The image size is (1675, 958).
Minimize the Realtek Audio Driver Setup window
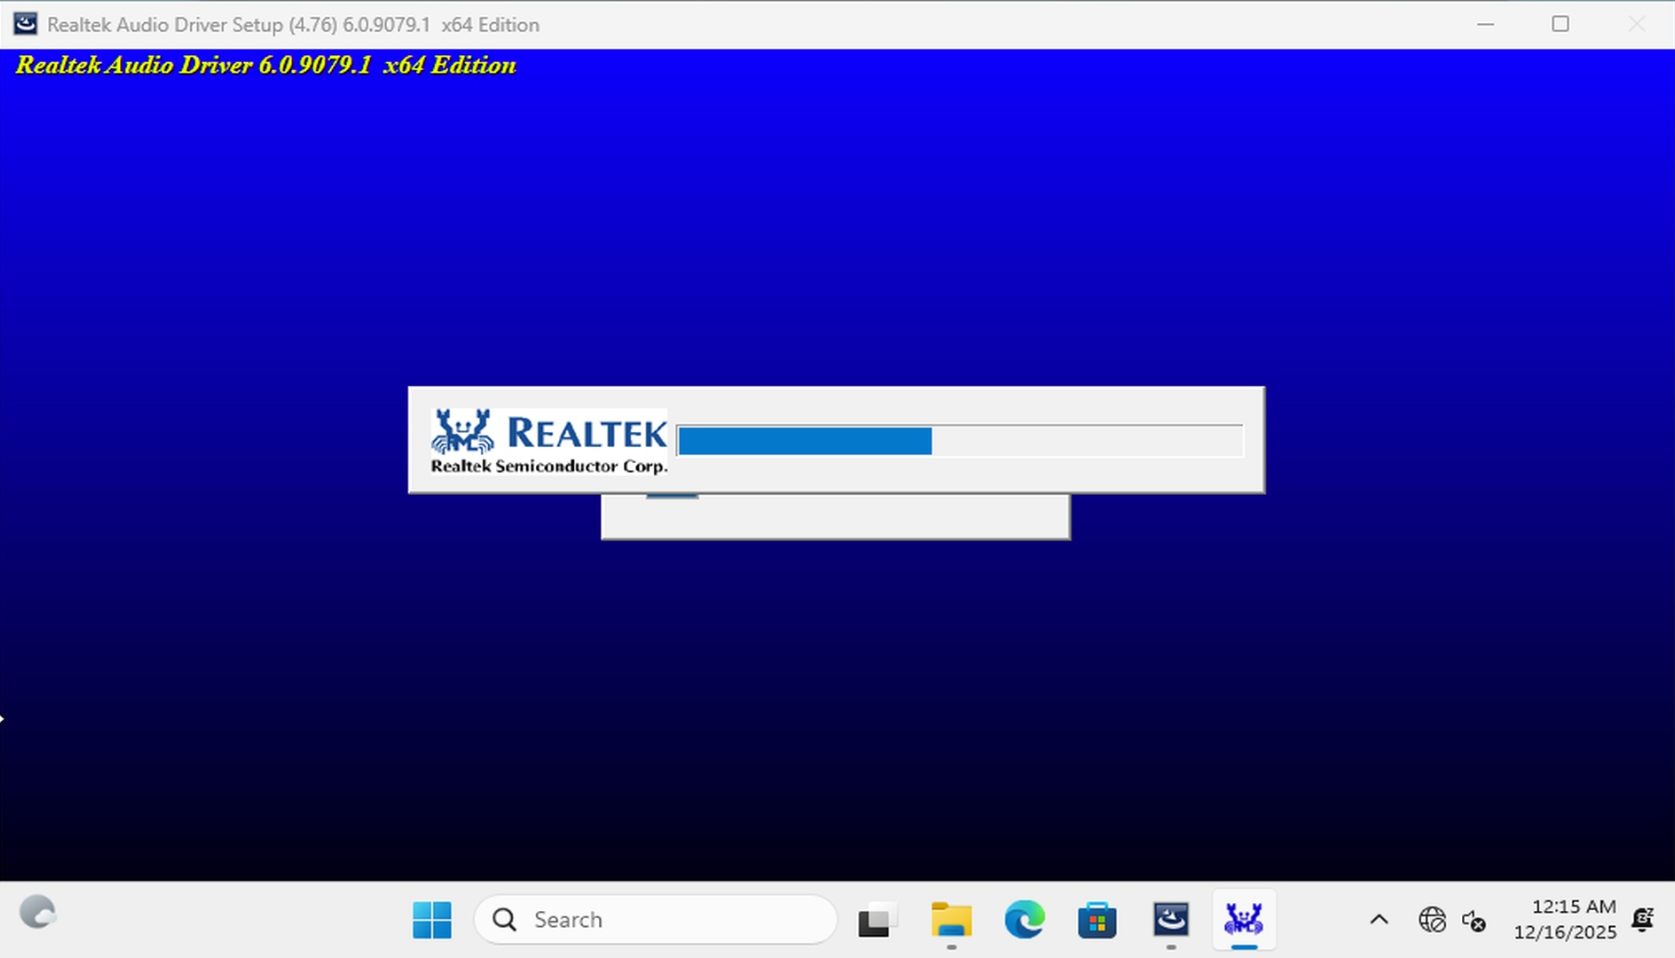tap(1485, 24)
